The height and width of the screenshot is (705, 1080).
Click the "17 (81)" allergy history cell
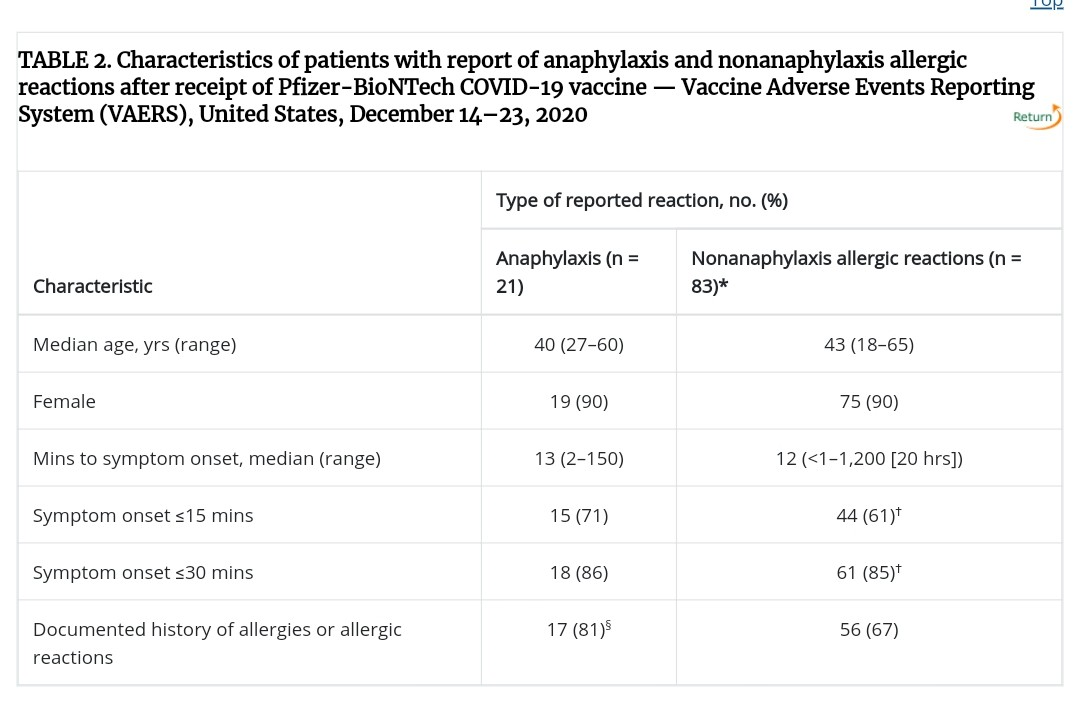[577, 629]
